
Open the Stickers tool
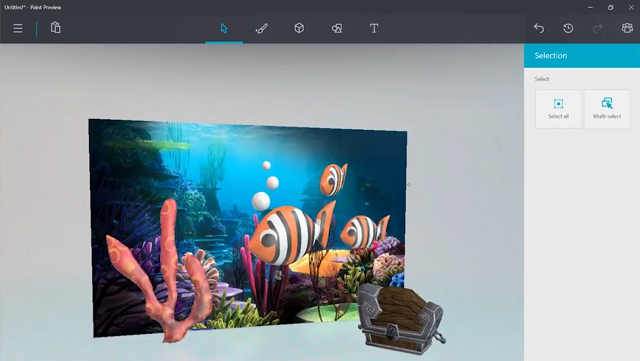click(337, 28)
